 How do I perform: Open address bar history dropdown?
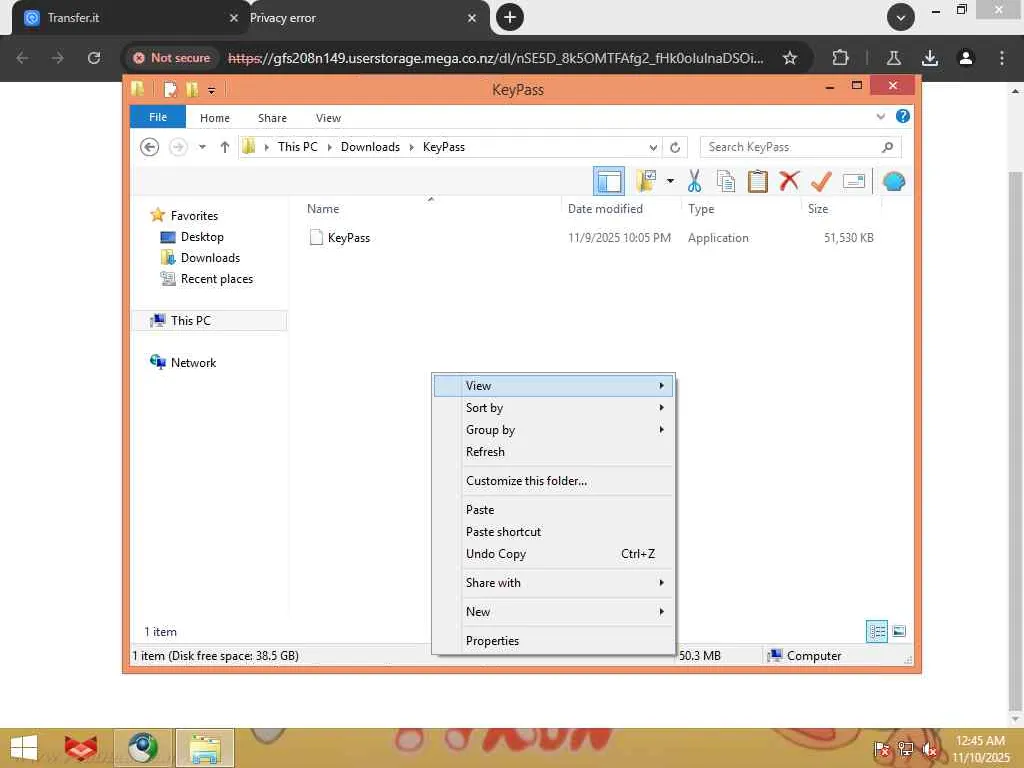[x=653, y=148]
